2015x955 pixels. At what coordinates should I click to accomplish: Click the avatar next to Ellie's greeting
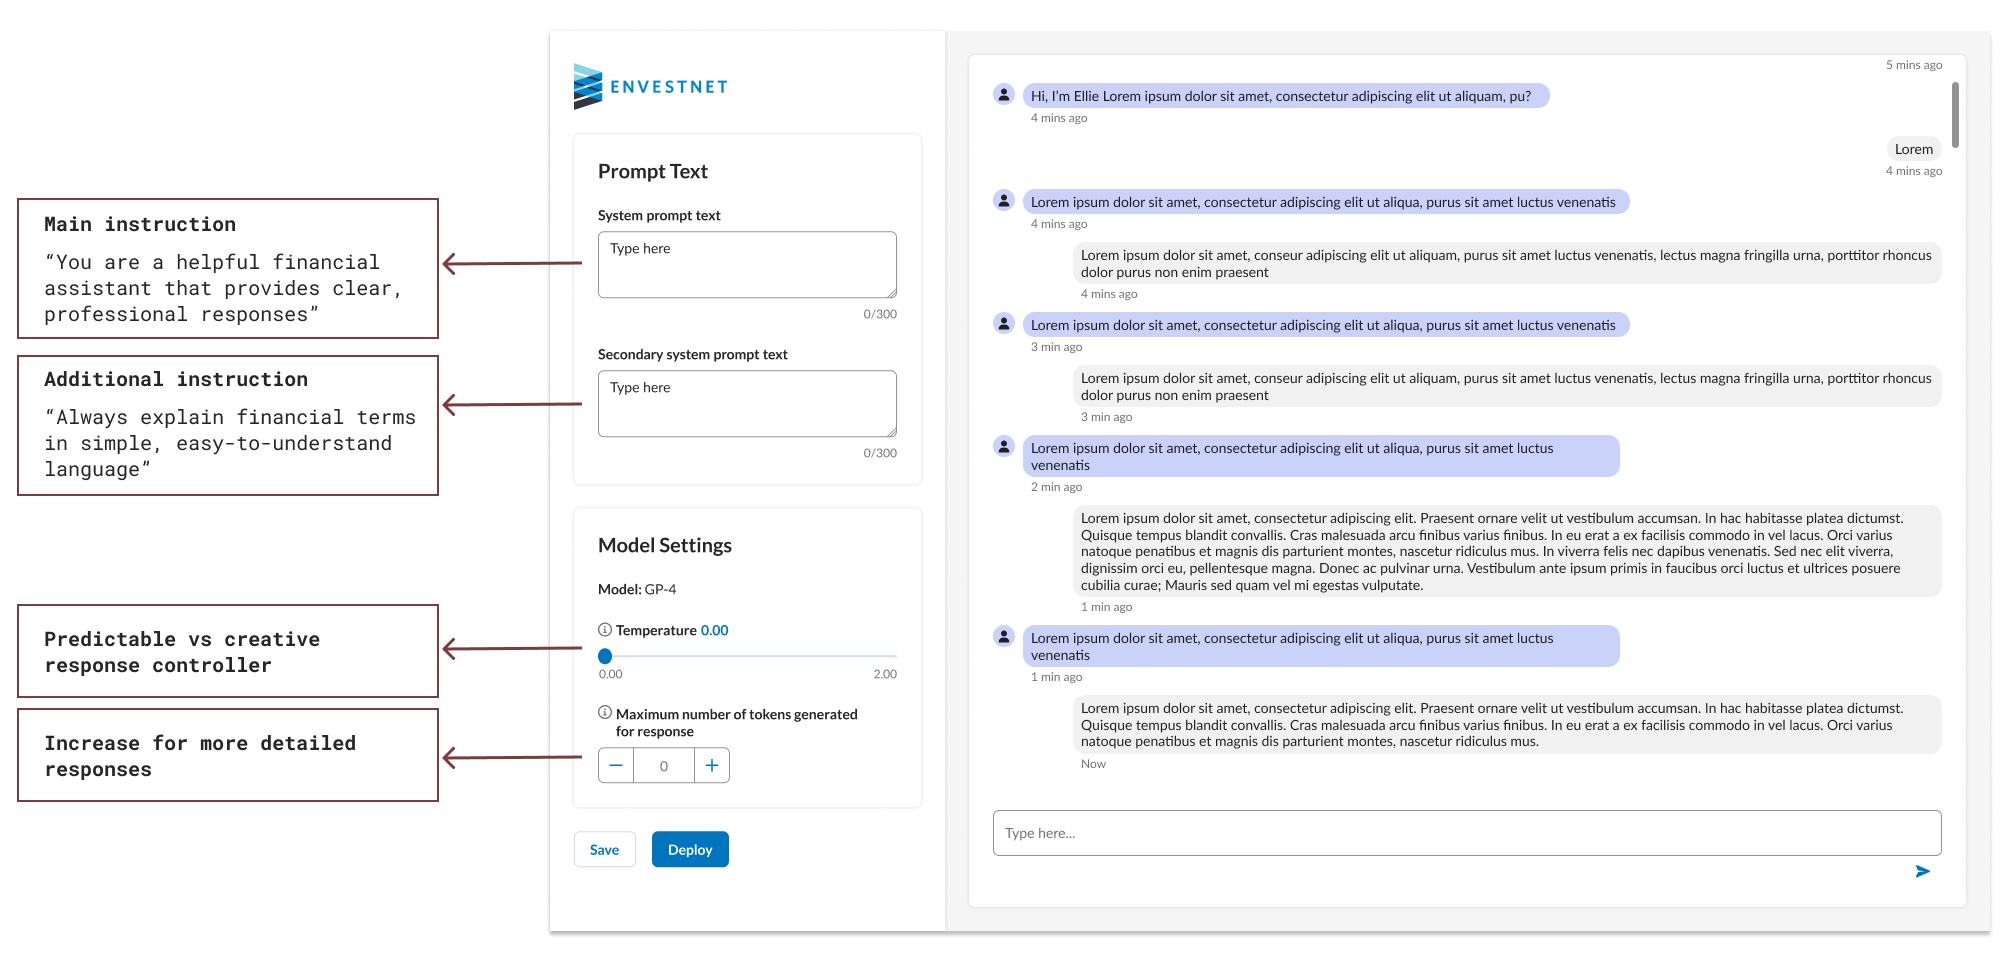point(1004,95)
